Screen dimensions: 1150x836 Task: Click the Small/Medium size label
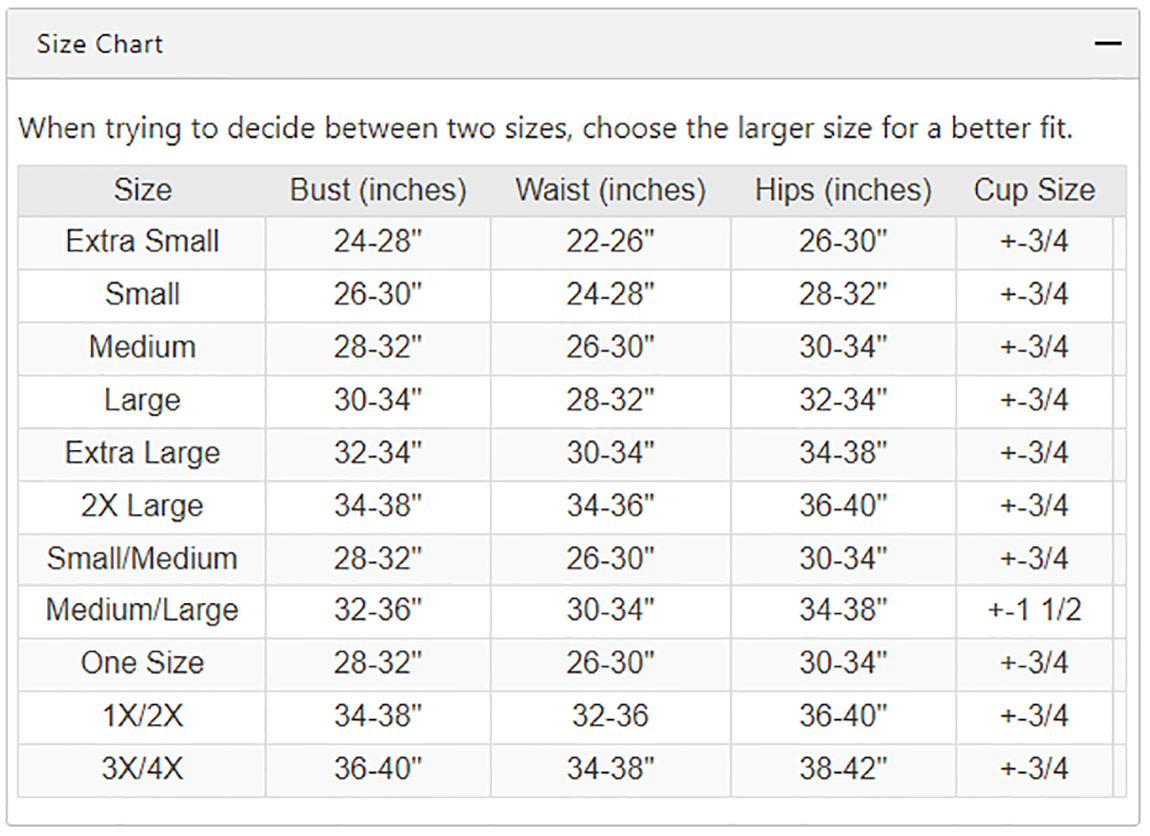[142, 559]
